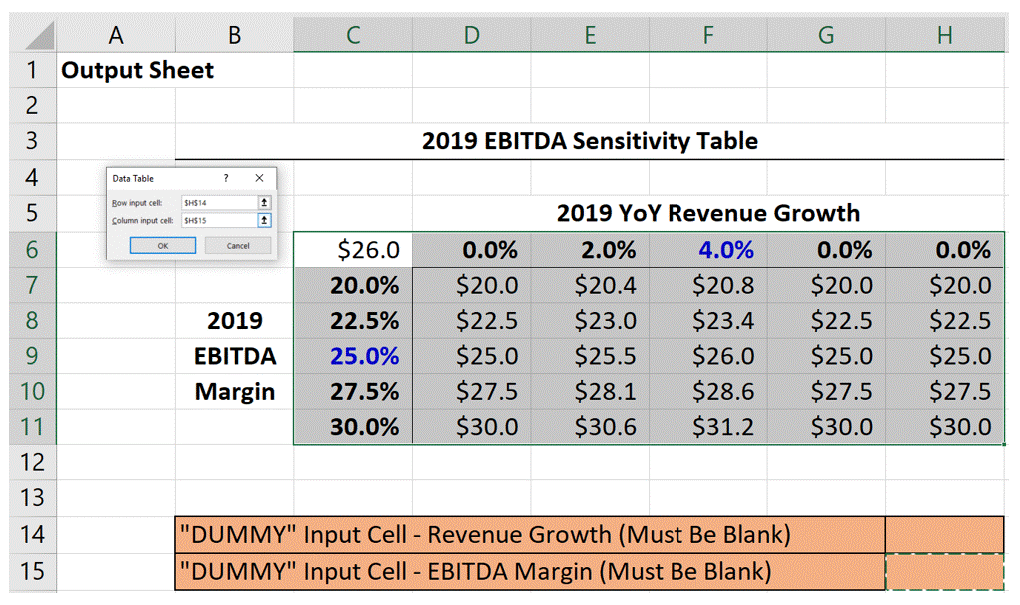Viewport: 1020px width, 605px height.
Task: Click the dummy EBITDA Margin input cell
Action: tap(943, 571)
